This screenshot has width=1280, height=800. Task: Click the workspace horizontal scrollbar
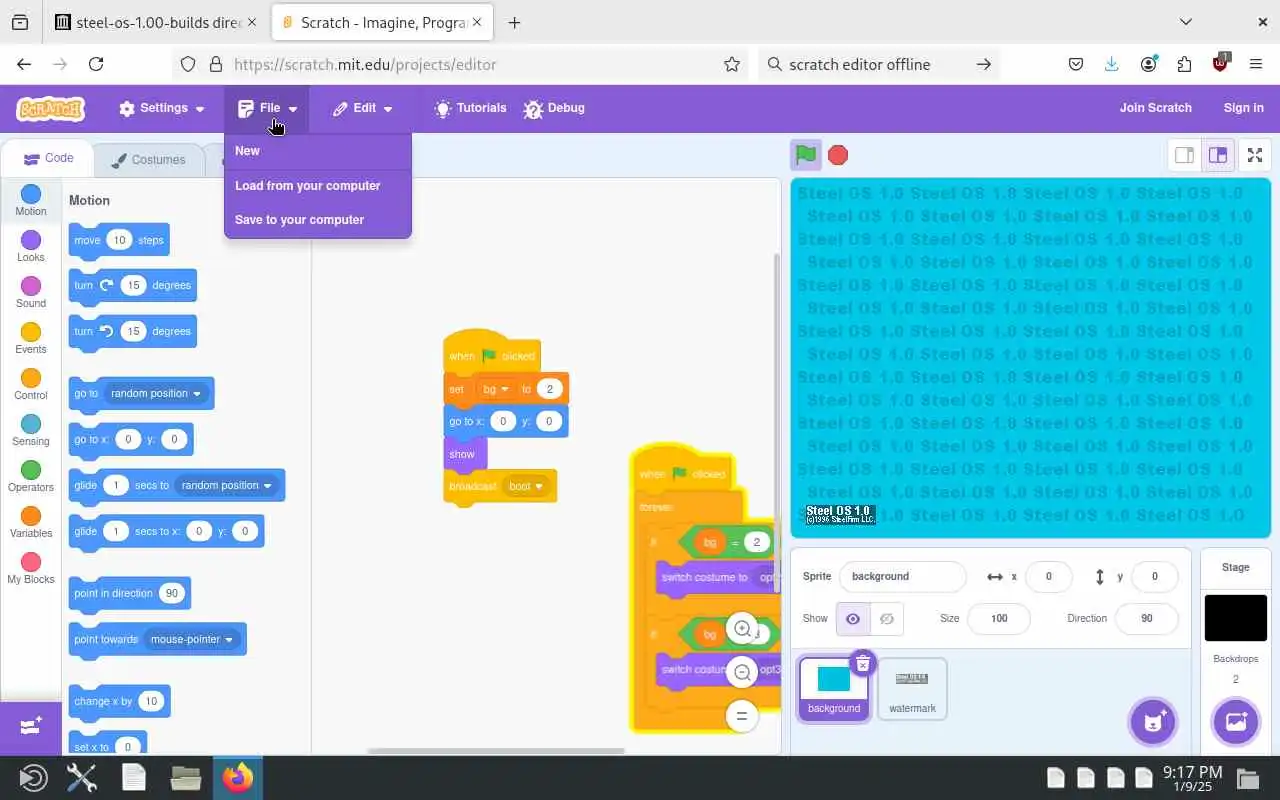(496, 751)
